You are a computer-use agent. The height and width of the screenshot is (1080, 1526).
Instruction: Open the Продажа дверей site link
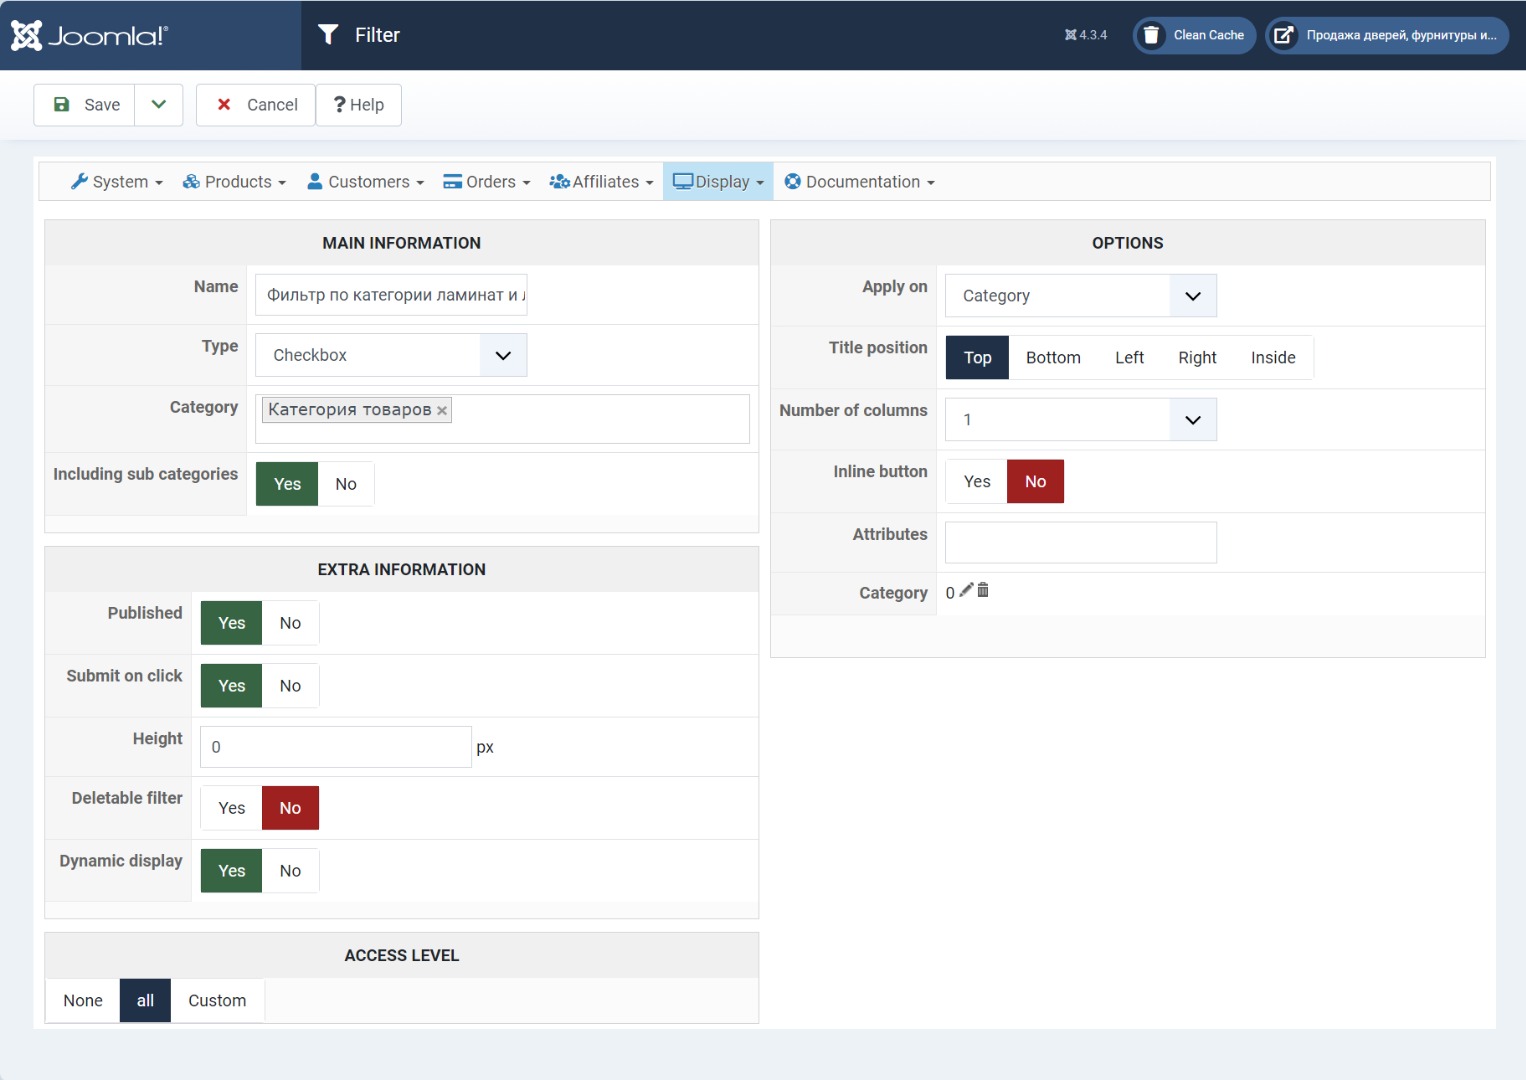pos(1387,36)
